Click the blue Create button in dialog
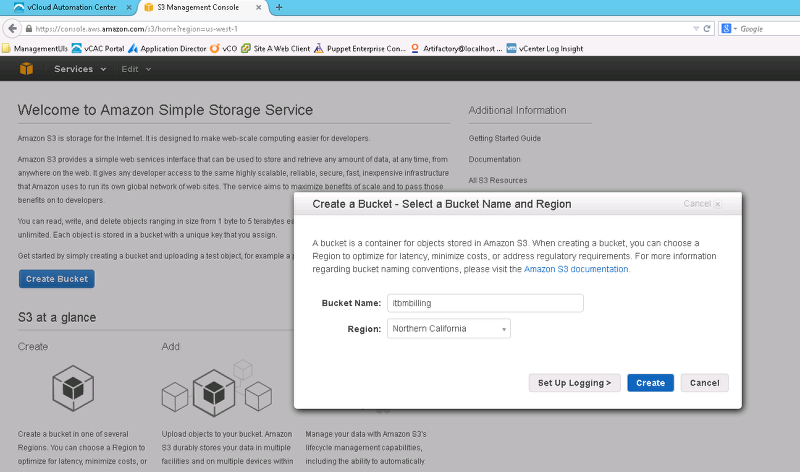The height and width of the screenshot is (472, 800). pos(651,383)
